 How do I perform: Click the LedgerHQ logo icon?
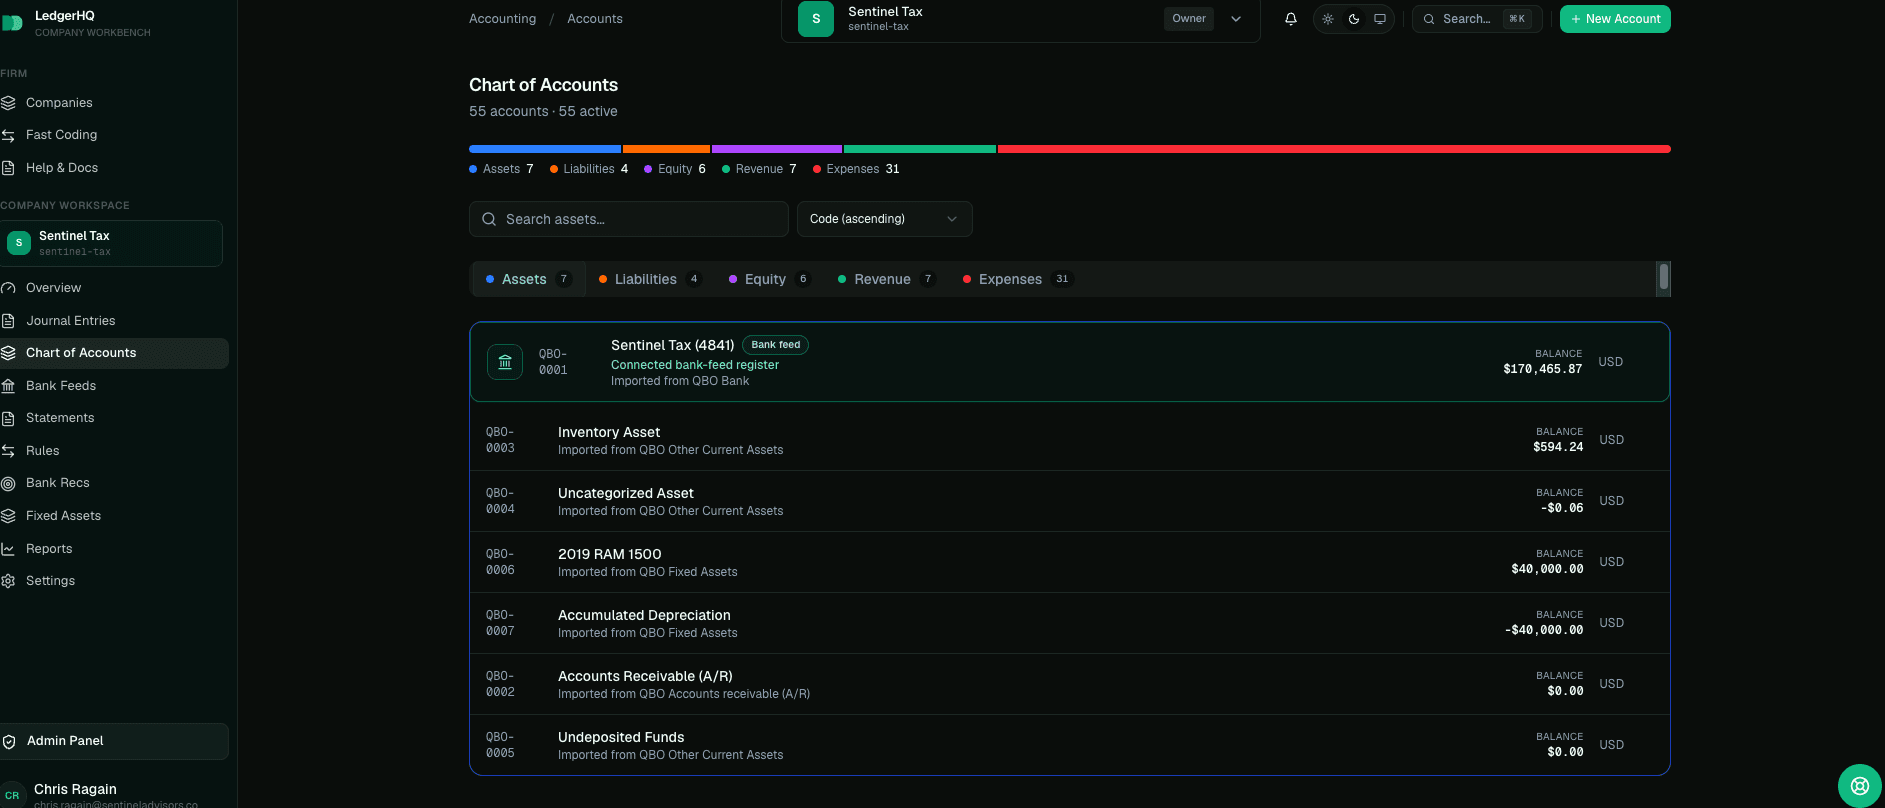(x=12, y=23)
